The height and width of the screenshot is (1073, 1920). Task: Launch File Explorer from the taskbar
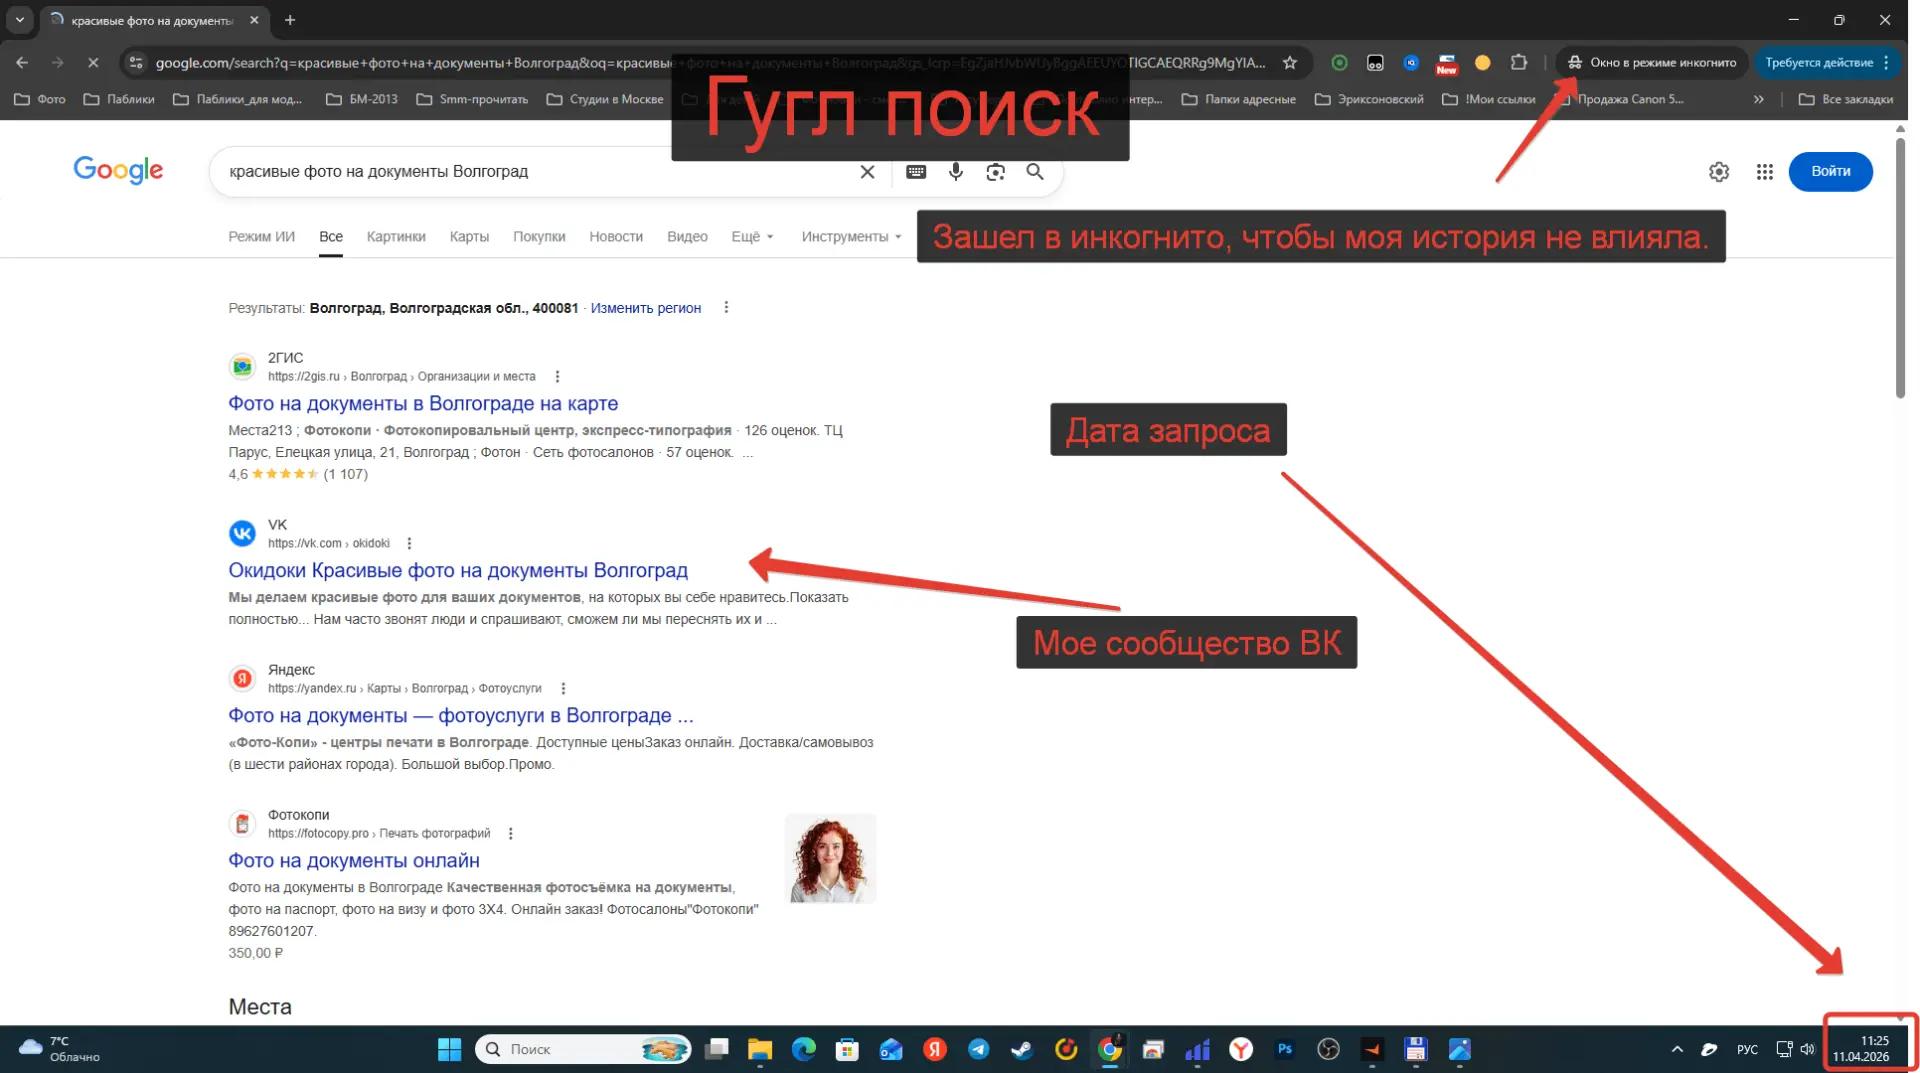760,1049
